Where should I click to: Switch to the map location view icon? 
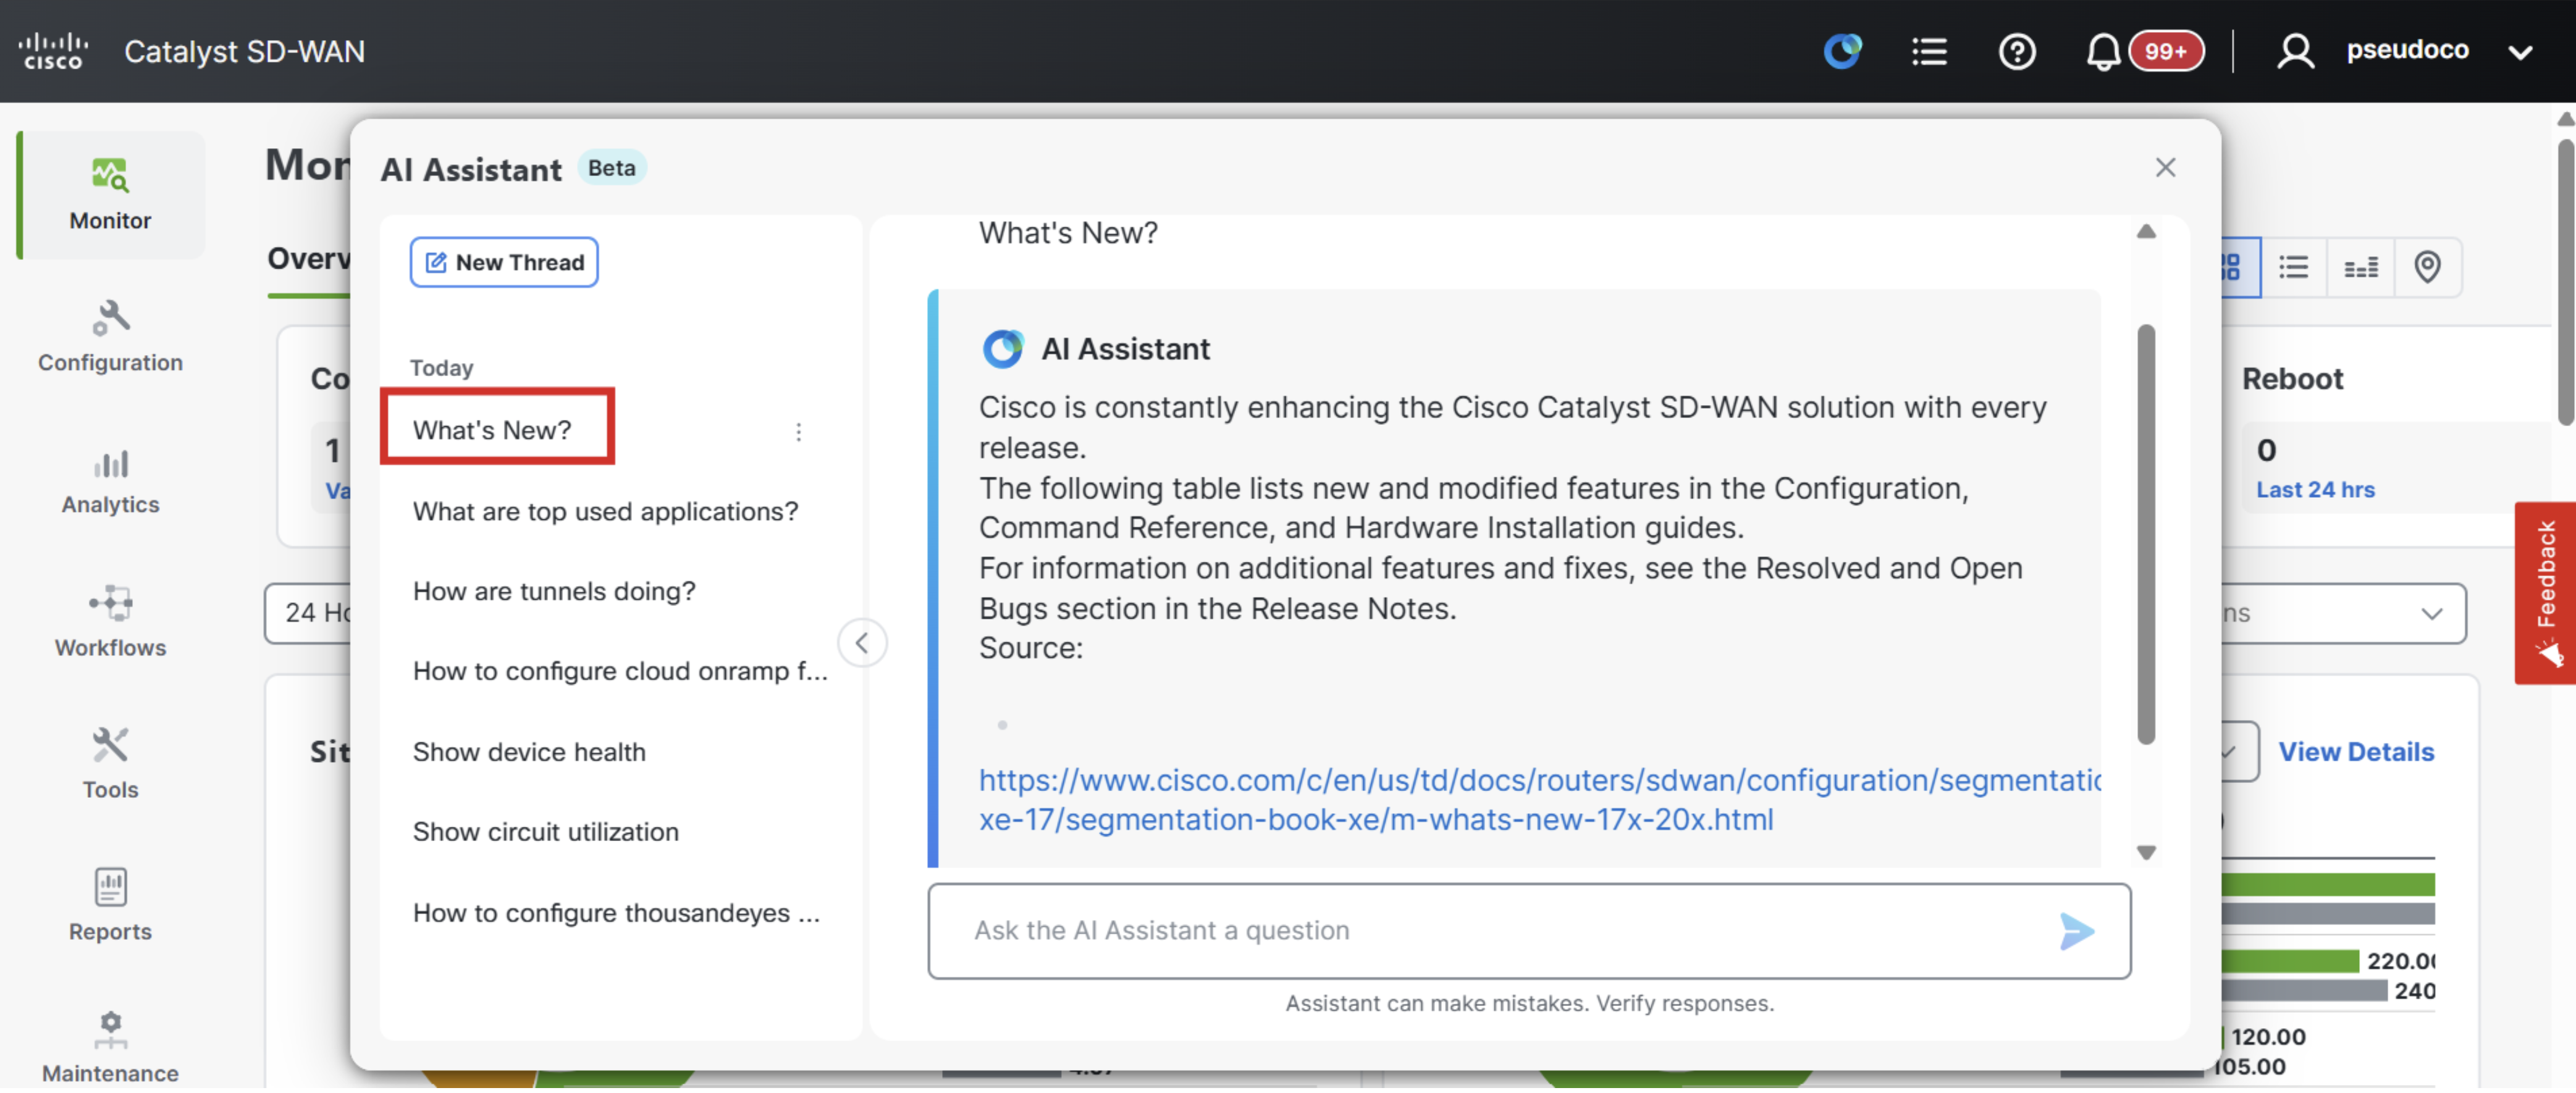(x=2427, y=267)
